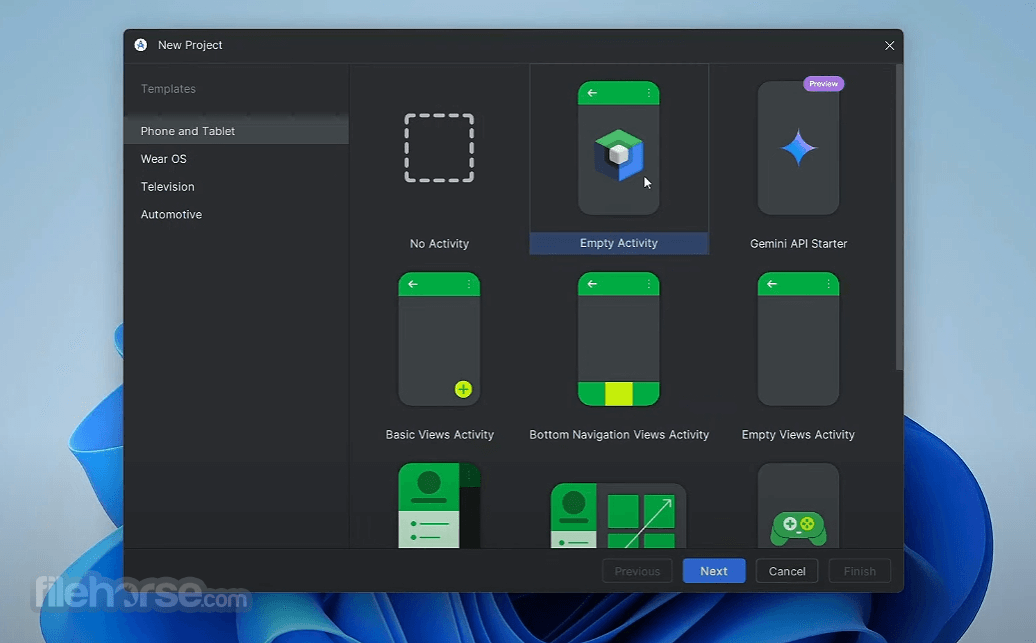Click the 'Bottom Navigation Views Activity' label
1036x643 pixels.
click(619, 435)
